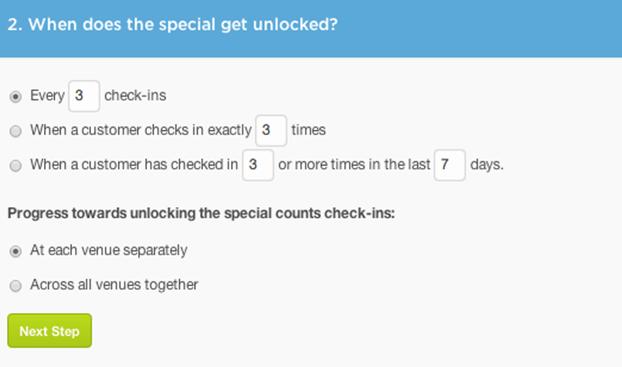Focus the number field after "Every"
Image resolution: width=622 pixels, height=367 pixels.
tap(84, 96)
